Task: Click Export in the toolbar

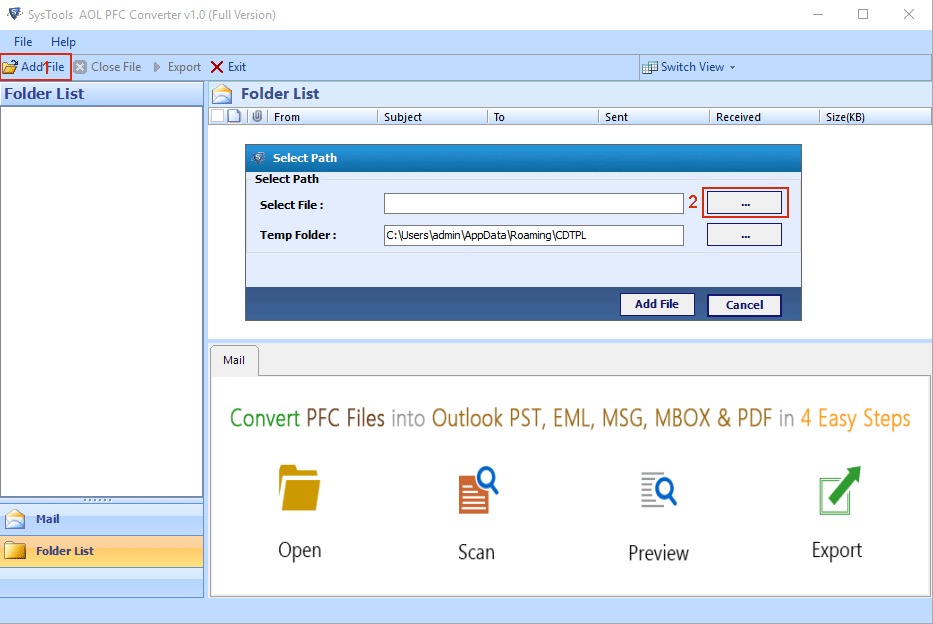Action: (177, 67)
